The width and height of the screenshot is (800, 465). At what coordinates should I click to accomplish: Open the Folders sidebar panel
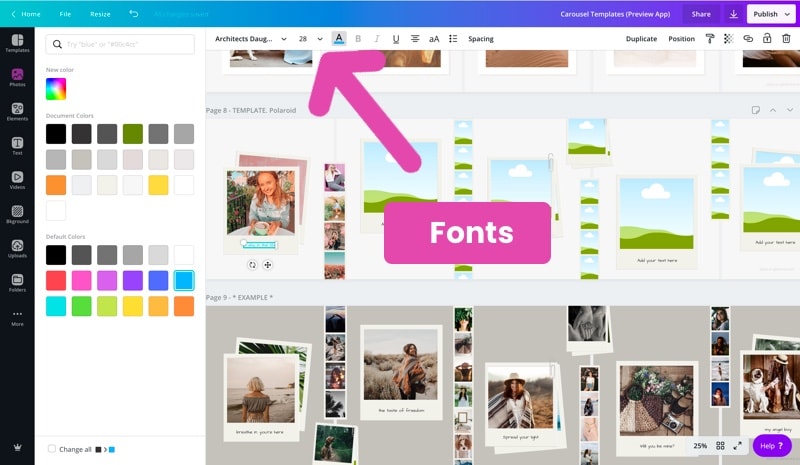[17, 283]
